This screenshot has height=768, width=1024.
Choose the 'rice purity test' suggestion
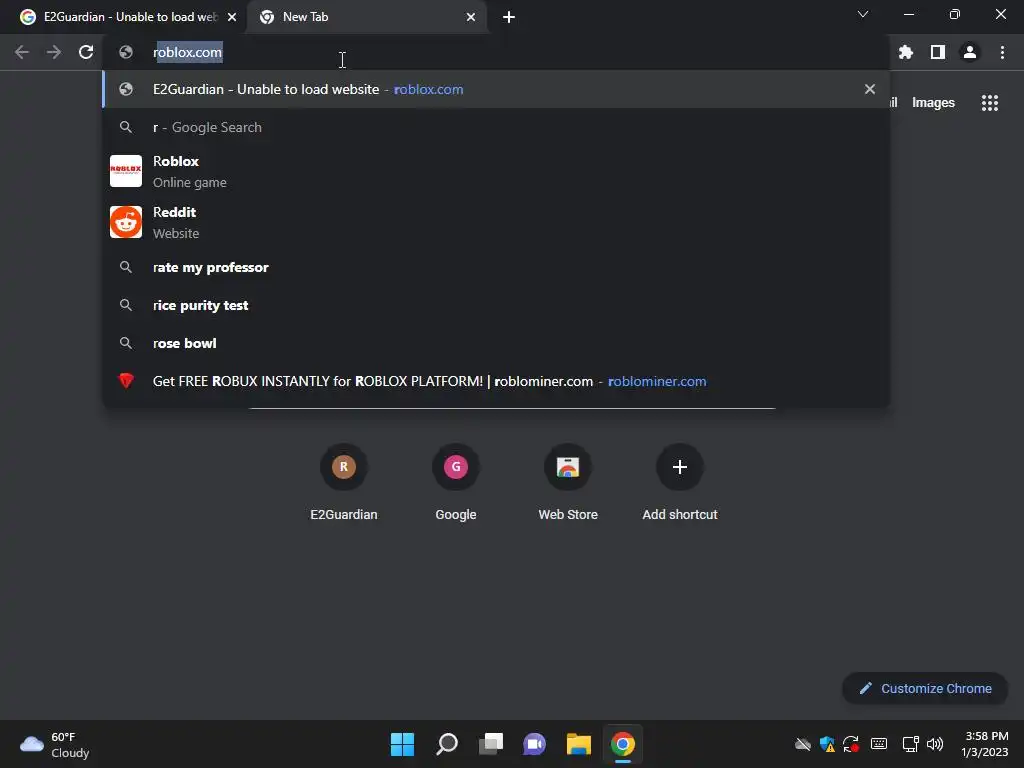coord(496,305)
